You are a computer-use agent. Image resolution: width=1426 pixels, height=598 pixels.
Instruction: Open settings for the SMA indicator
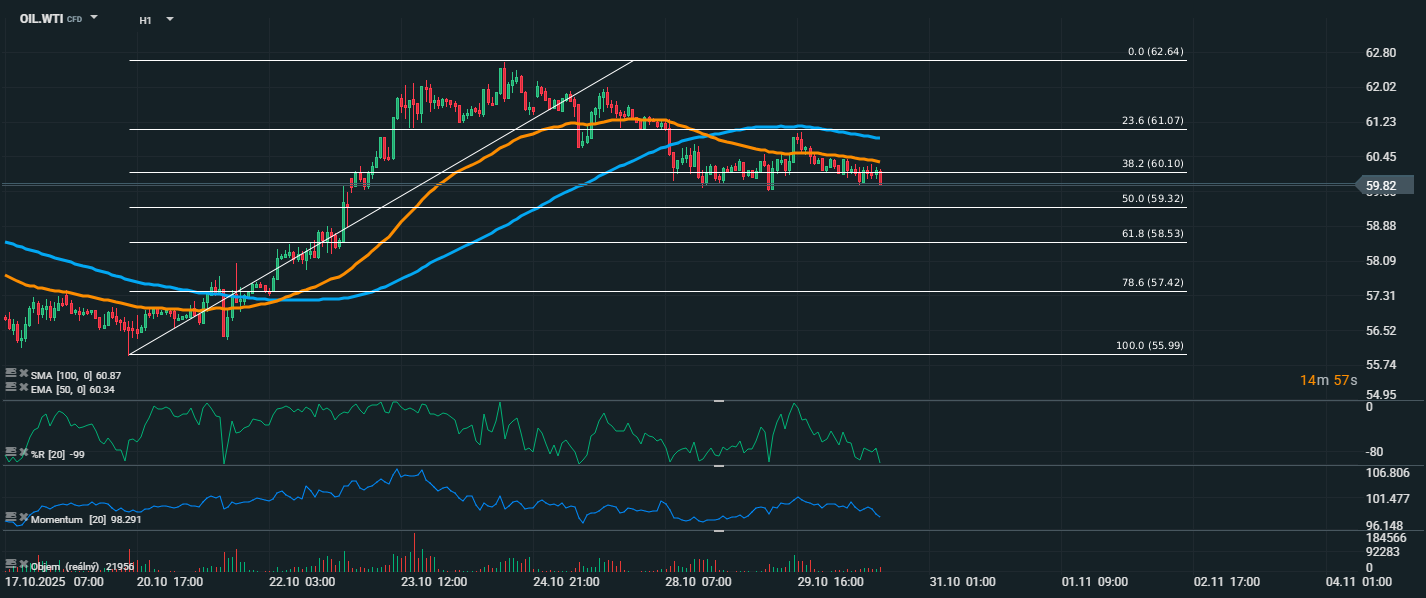coord(11,373)
